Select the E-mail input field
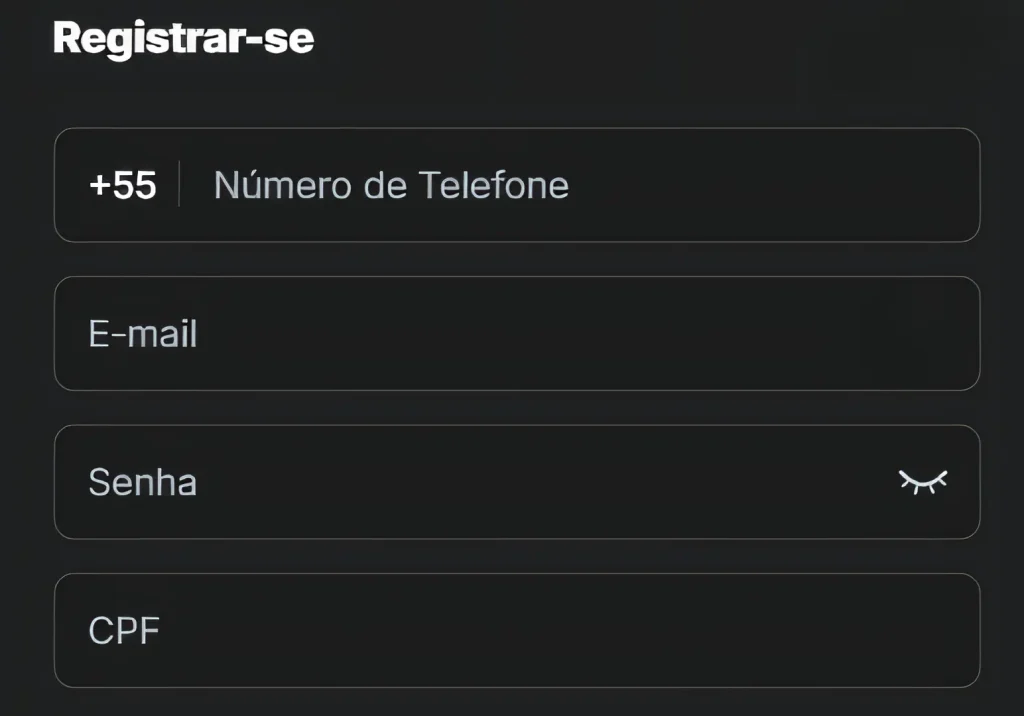 coord(517,333)
